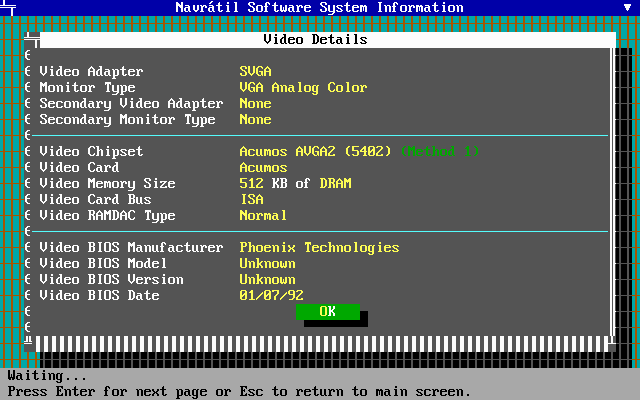Click the Phoenix Technologies manufacturer value
640x400 pixels.
pyautogui.click(x=319, y=248)
